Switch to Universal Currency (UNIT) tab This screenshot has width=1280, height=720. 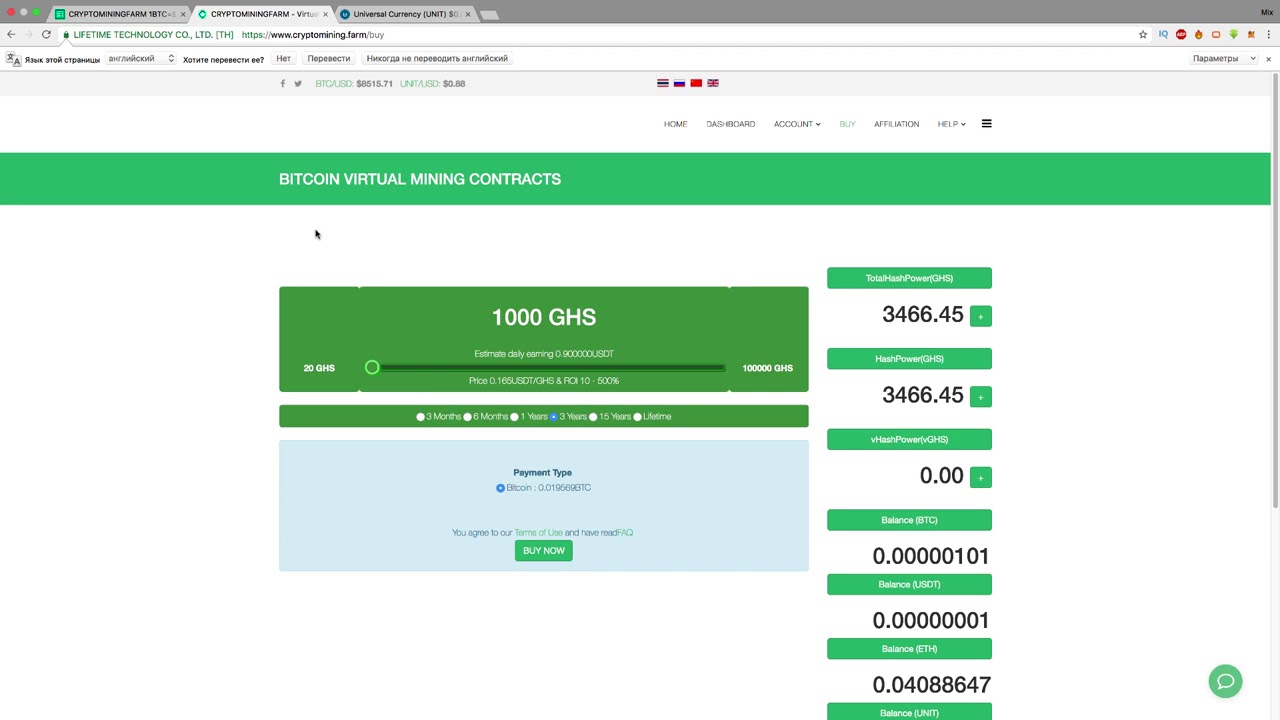404,14
